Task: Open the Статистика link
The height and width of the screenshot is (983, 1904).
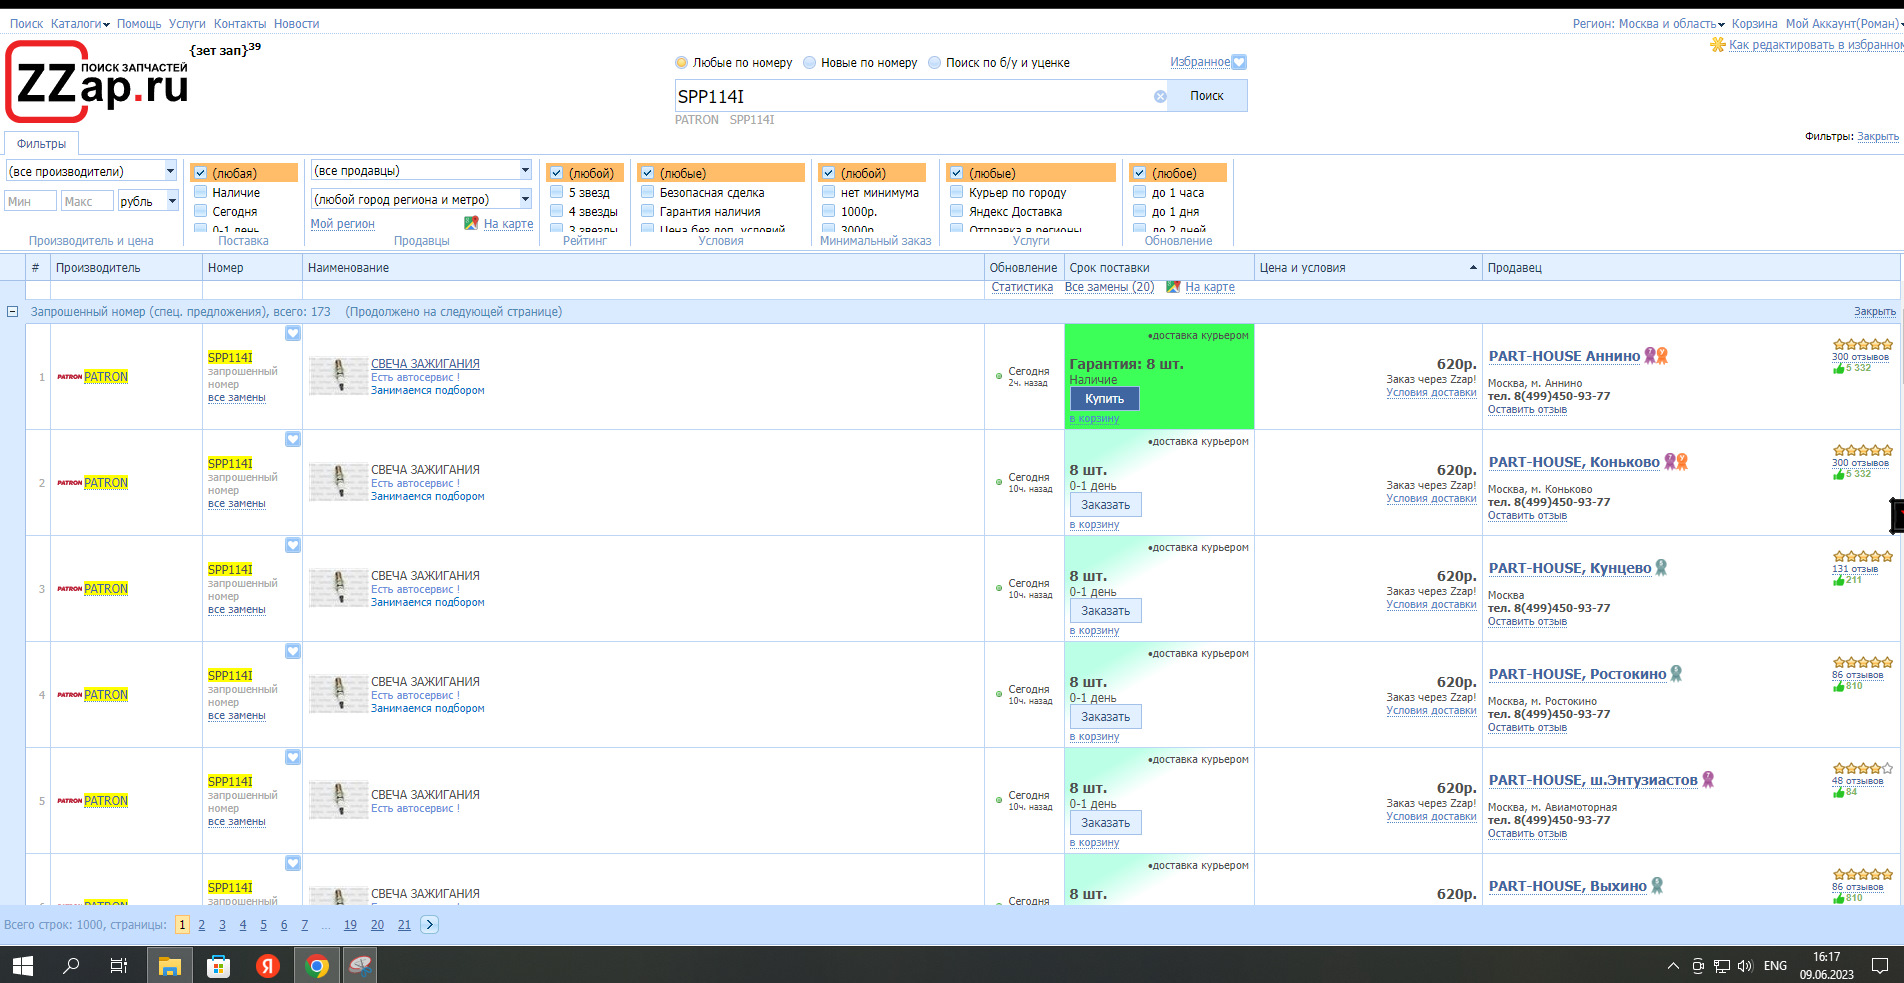Action: coord(1022,287)
